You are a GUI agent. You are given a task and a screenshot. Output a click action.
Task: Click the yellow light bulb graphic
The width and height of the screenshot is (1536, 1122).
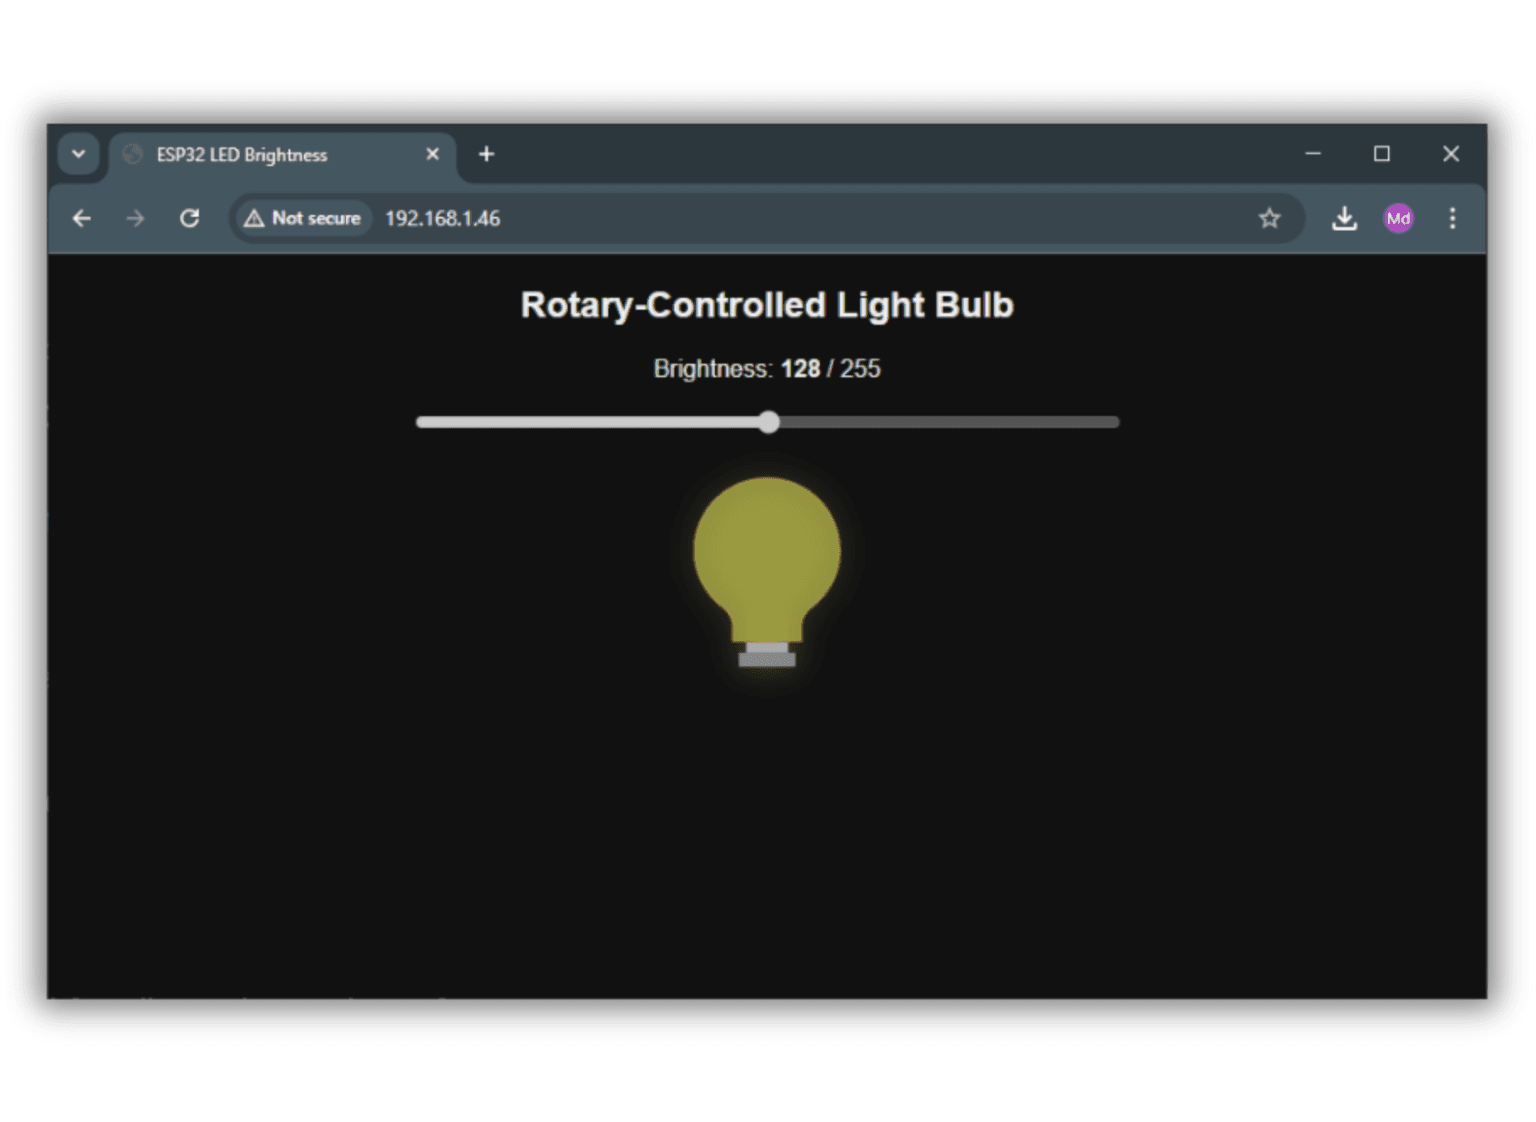click(767, 558)
